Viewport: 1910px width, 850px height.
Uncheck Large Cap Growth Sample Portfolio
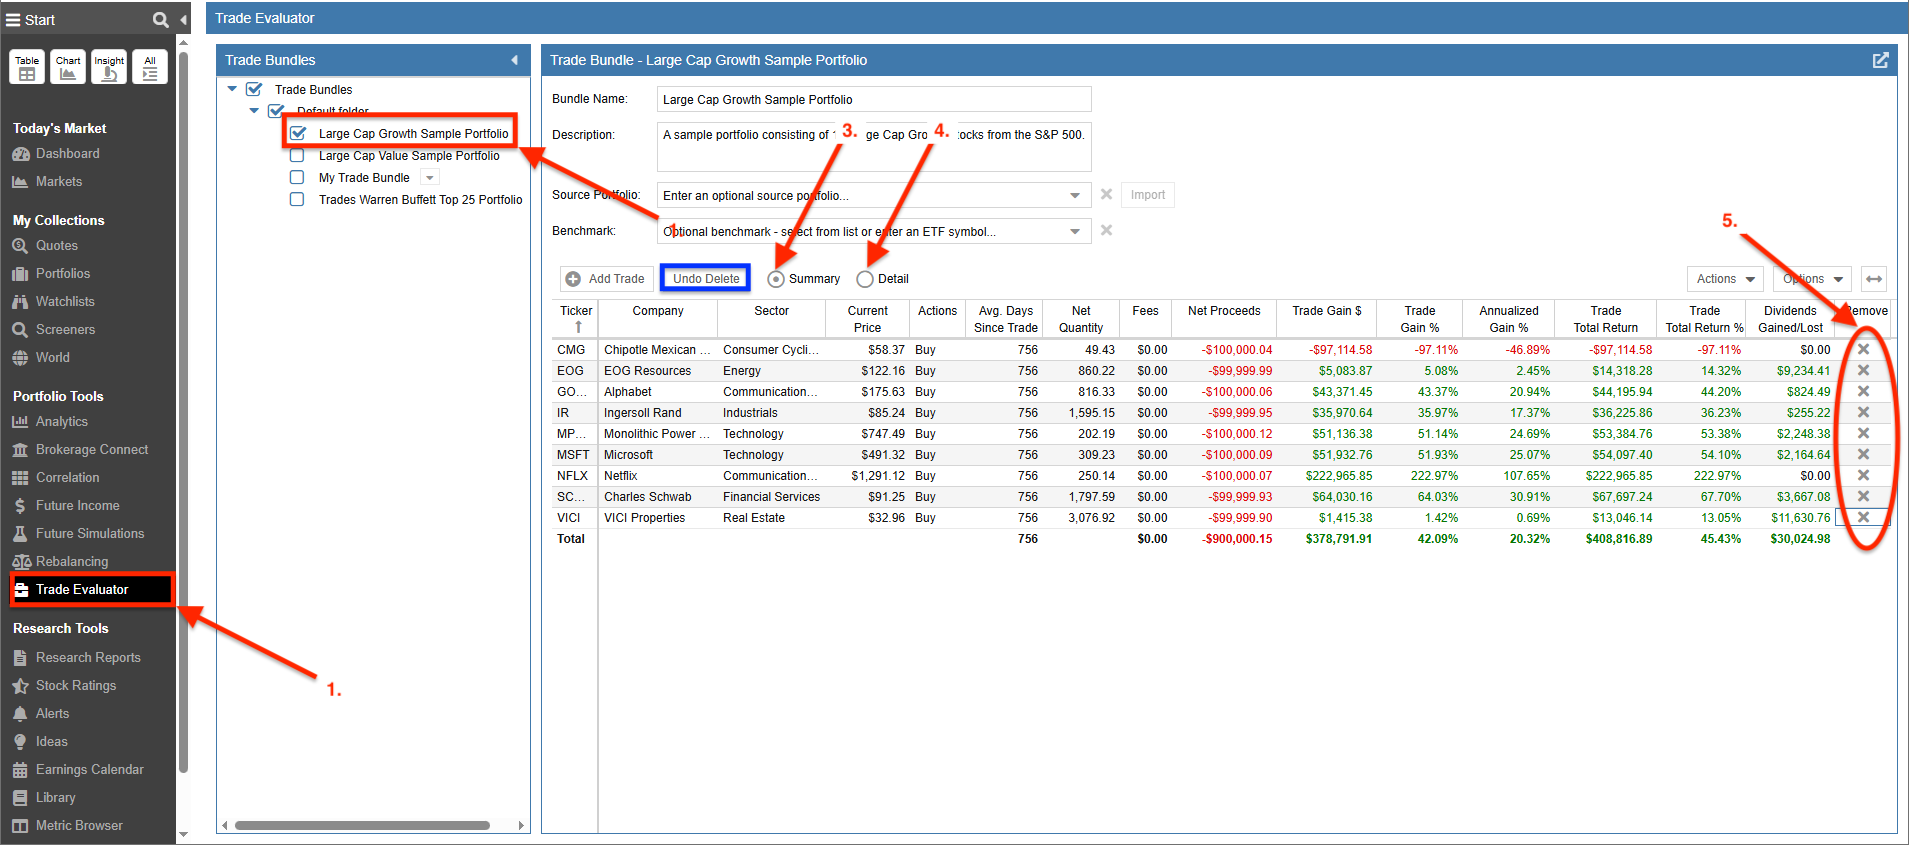(297, 133)
